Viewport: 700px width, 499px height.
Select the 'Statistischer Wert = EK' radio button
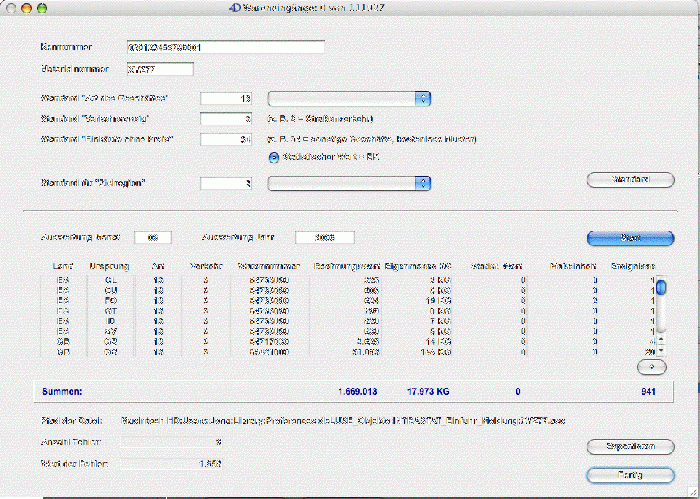click(x=275, y=157)
